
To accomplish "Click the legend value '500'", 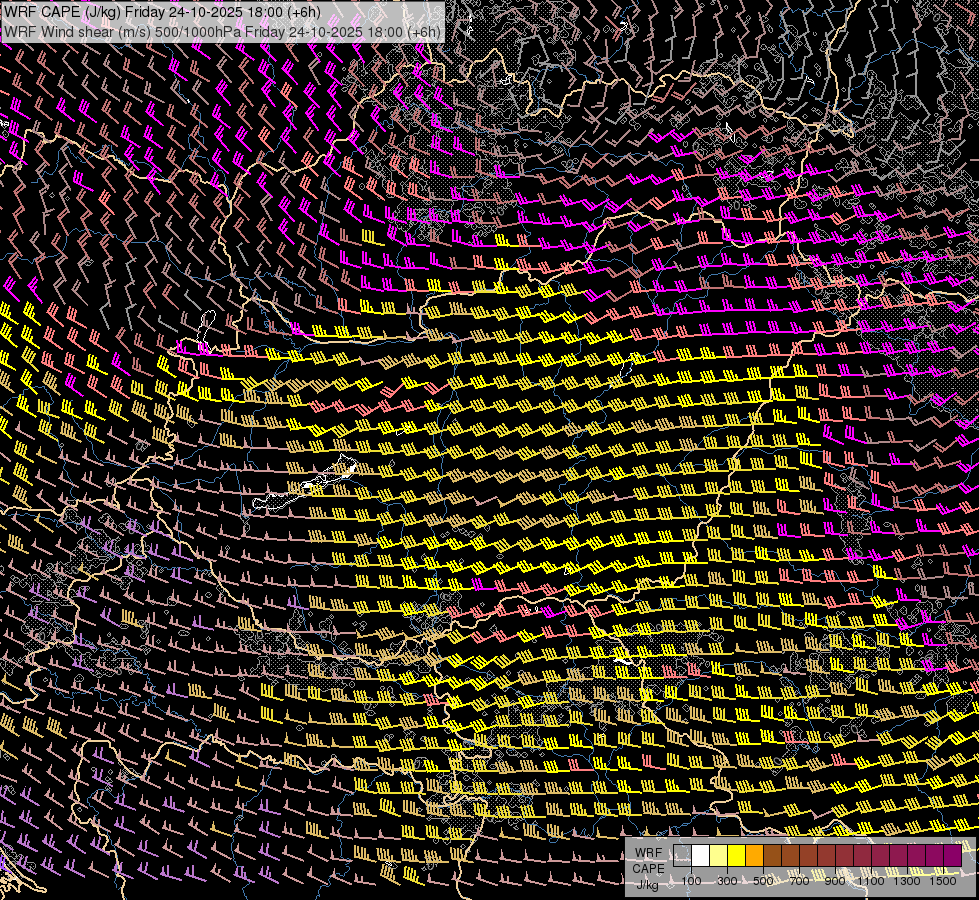I will 763,881.
